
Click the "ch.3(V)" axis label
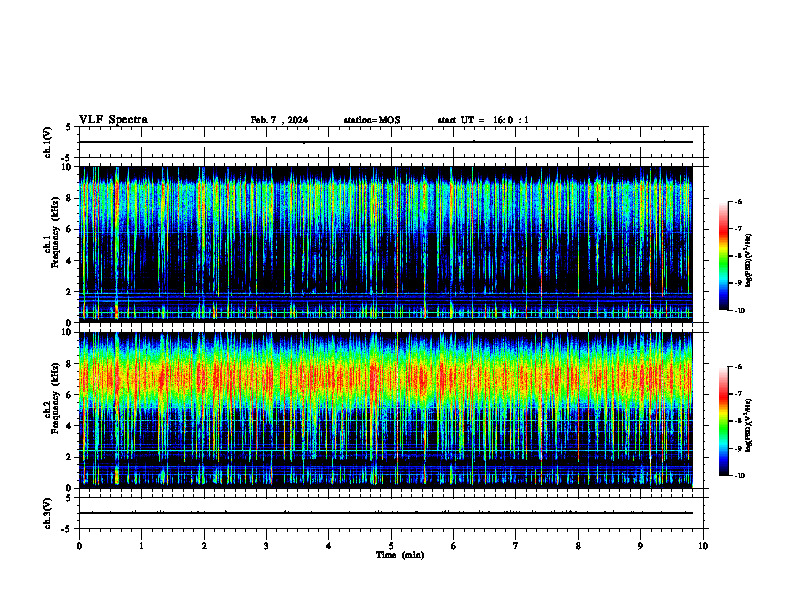(48, 513)
